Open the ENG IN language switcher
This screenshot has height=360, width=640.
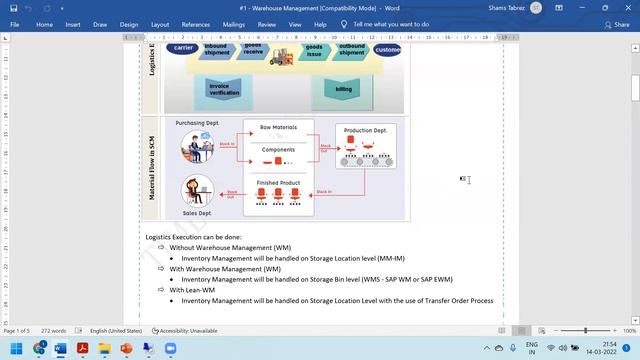coord(531,348)
